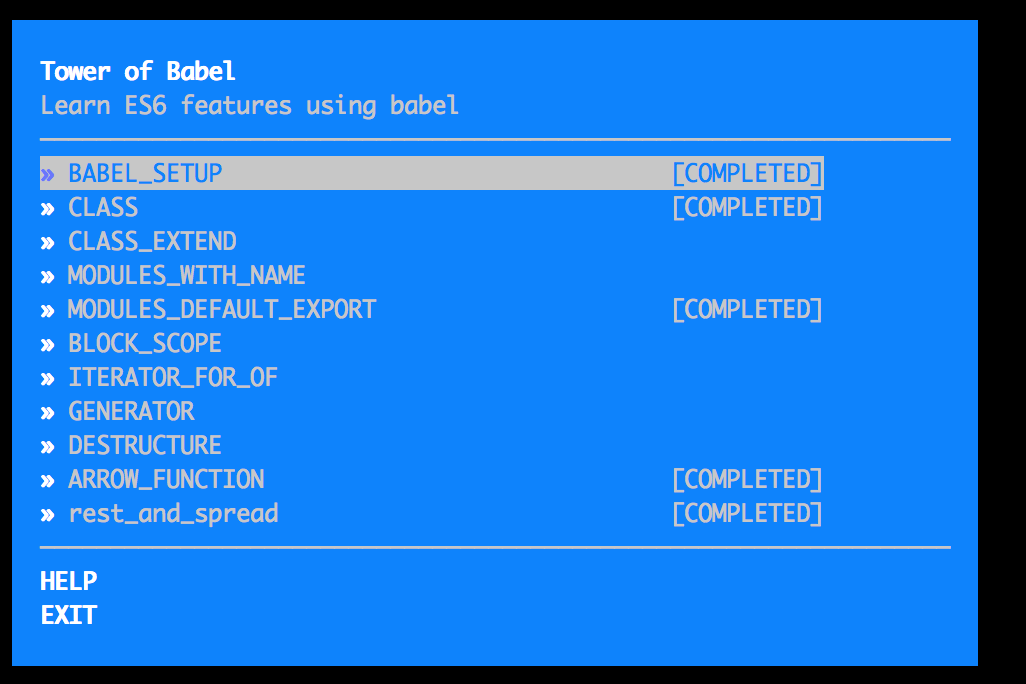Open the DESTRUCTURE exercise
This screenshot has width=1026, height=684.
(x=145, y=445)
